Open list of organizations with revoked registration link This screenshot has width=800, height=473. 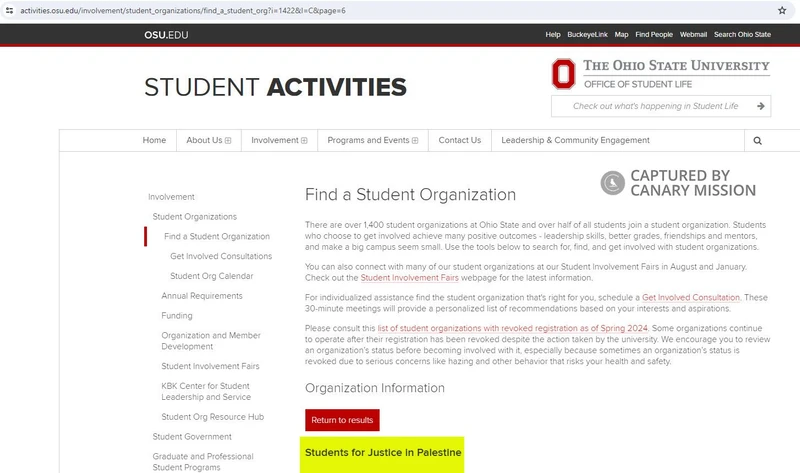click(513, 328)
